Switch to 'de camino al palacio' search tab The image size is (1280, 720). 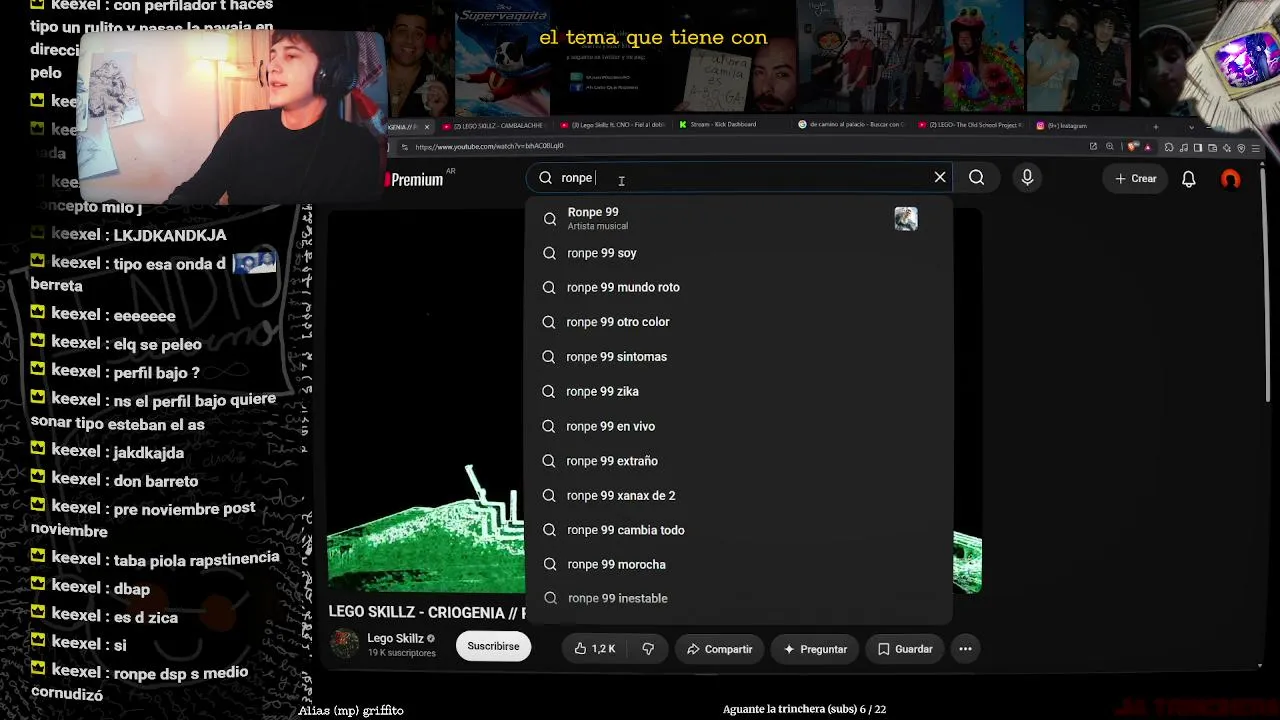click(x=852, y=125)
